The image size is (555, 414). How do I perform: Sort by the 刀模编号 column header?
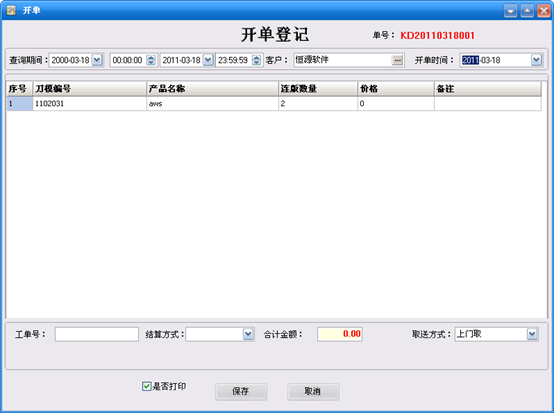pos(90,89)
